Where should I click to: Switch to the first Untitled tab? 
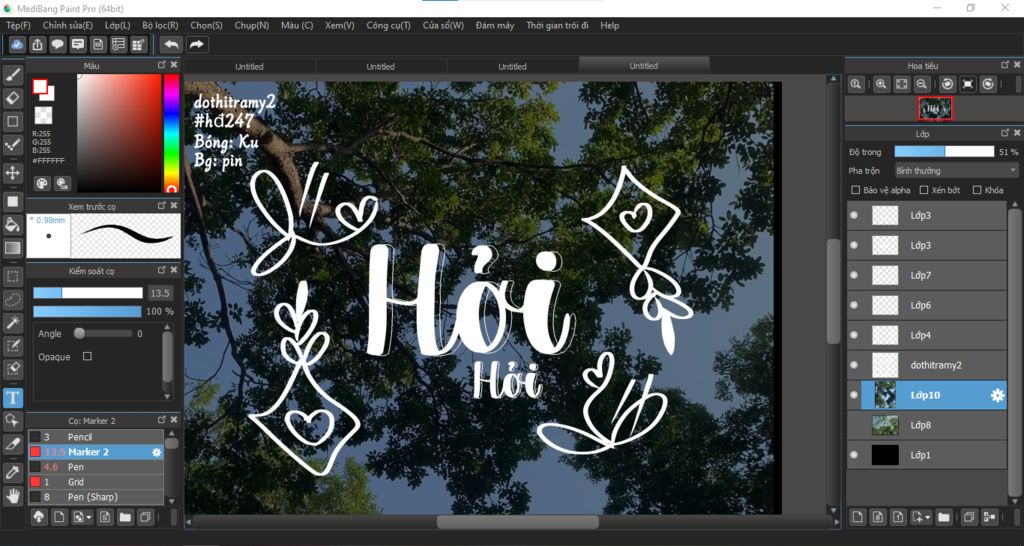(249, 66)
